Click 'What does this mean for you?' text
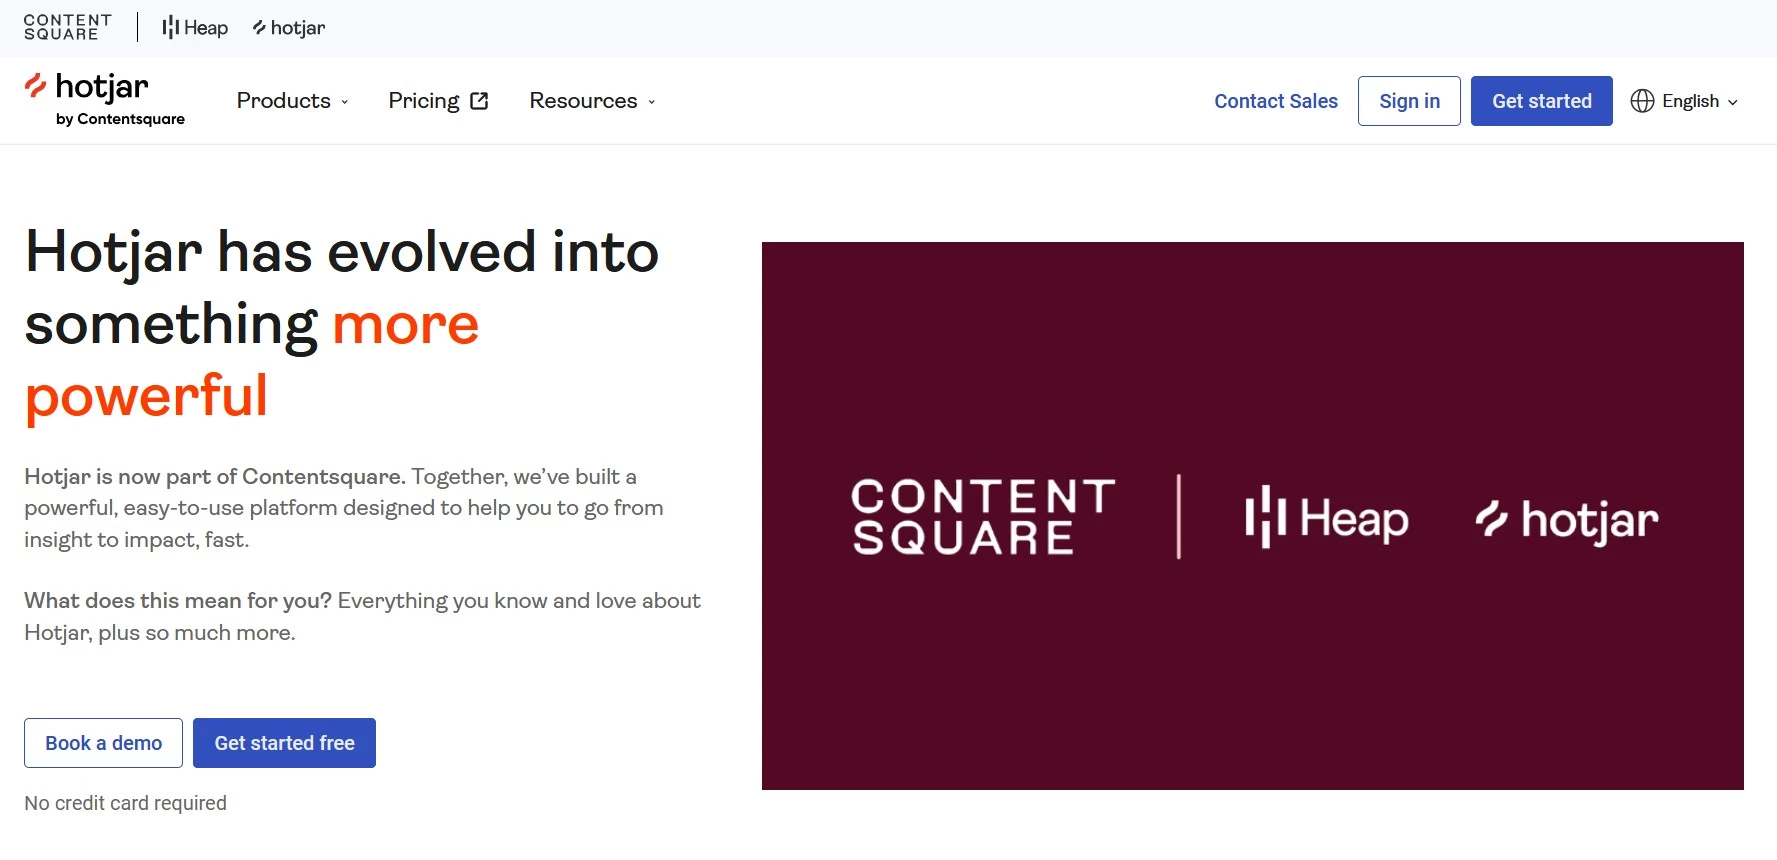 click(178, 601)
